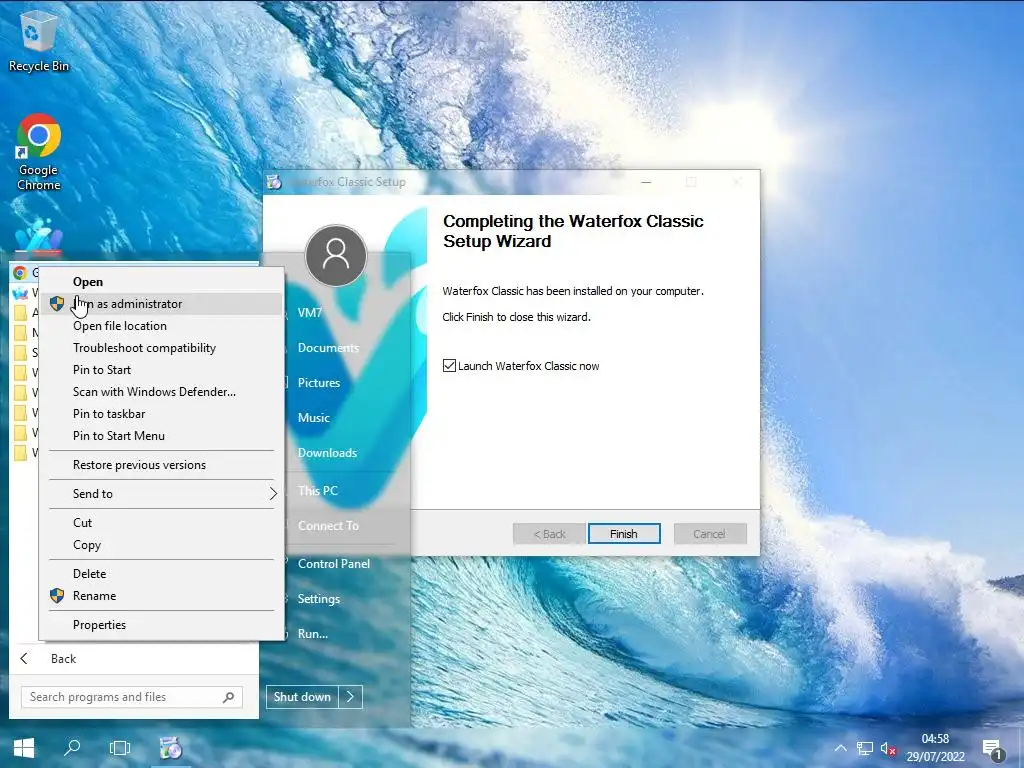The height and width of the screenshot is (768, 1024).
Task: Open Settings from Start menu
Action: click(319, 599)
